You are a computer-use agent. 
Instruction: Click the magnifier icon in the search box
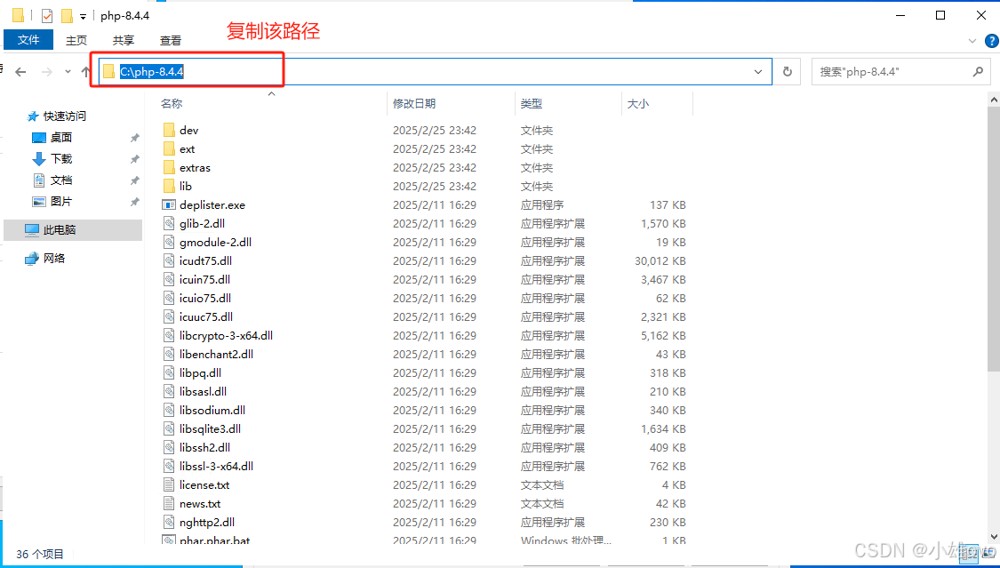978,72
